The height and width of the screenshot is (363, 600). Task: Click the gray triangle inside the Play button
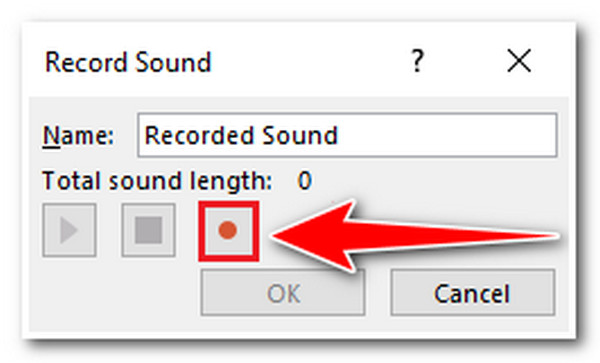tap(69, 230)
